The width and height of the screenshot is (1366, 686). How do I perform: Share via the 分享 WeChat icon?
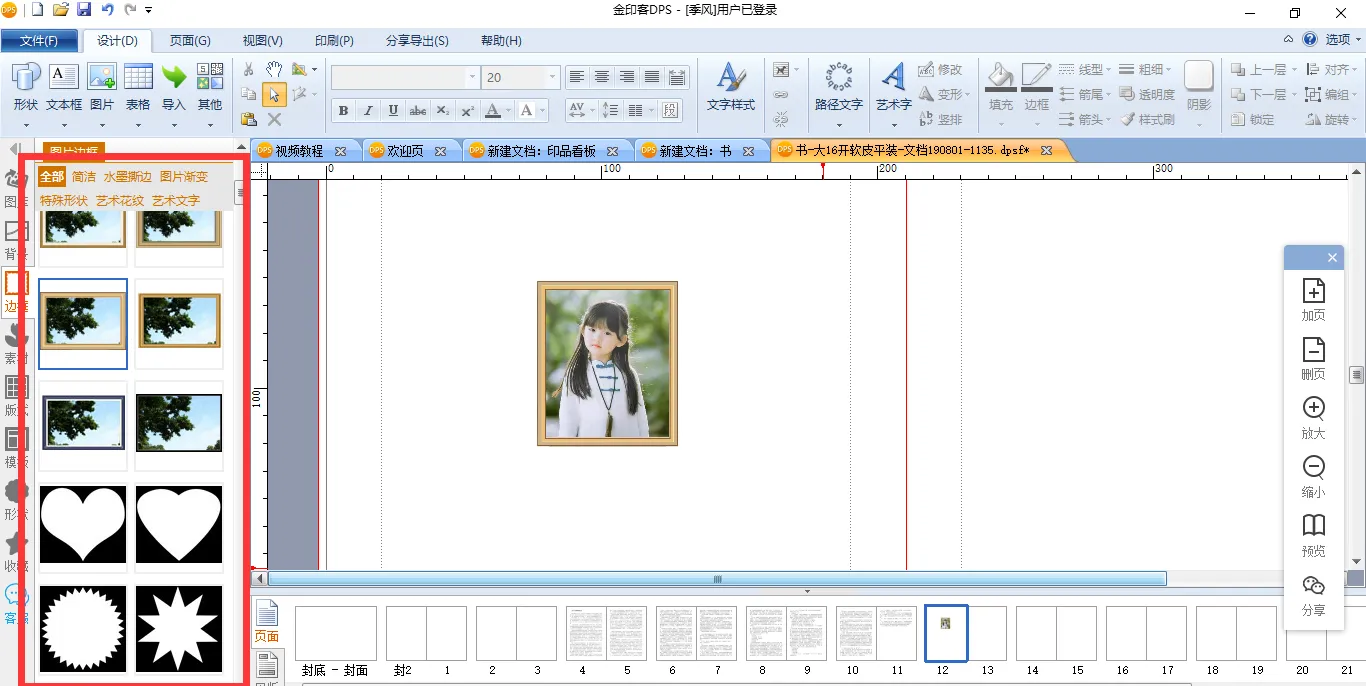tap(1313, 586)
